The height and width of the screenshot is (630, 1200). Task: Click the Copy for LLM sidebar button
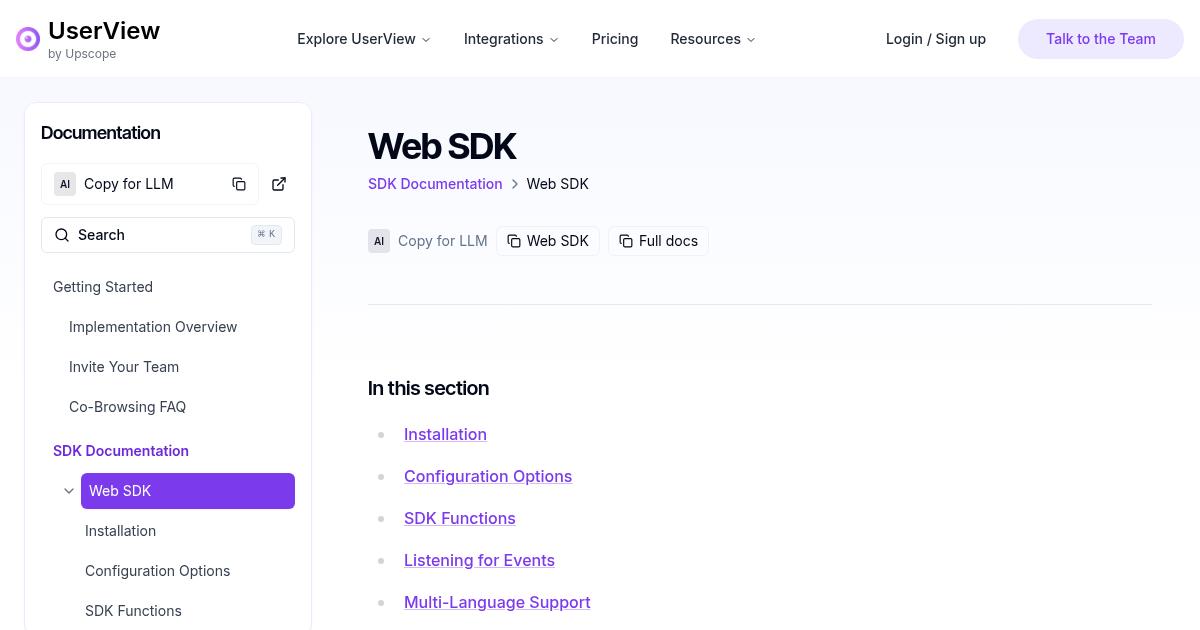pyautogui.click(x=150, y=184)
